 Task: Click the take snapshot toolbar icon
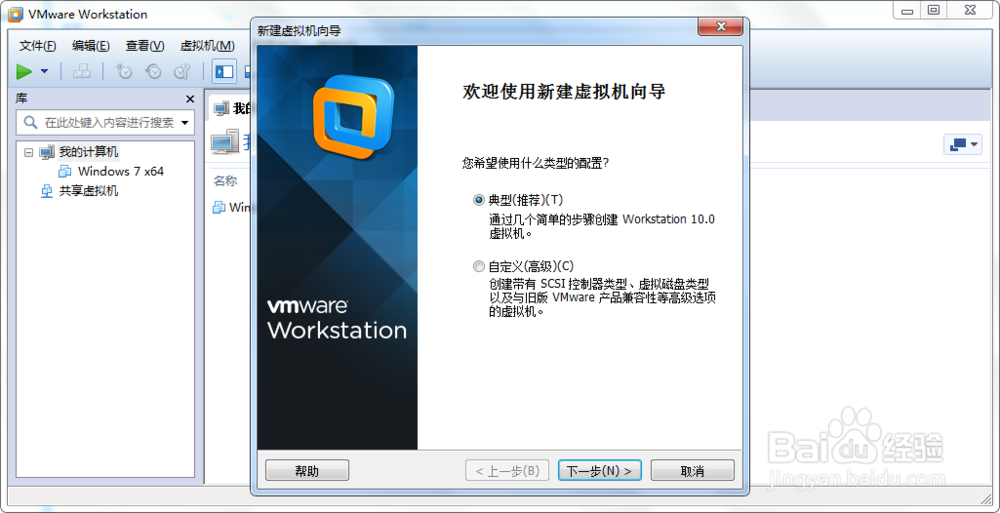coord(124,71)
